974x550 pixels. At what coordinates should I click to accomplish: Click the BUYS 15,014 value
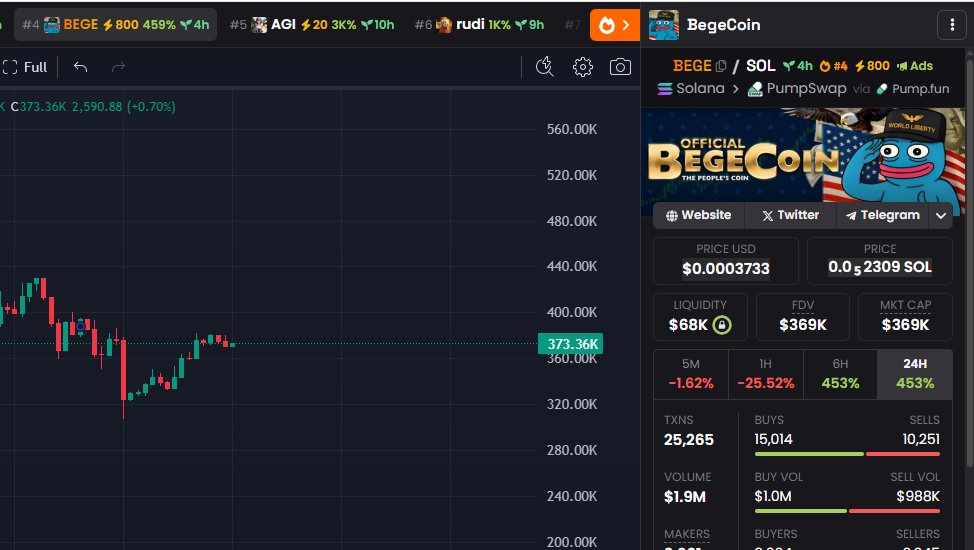point(773,439)
